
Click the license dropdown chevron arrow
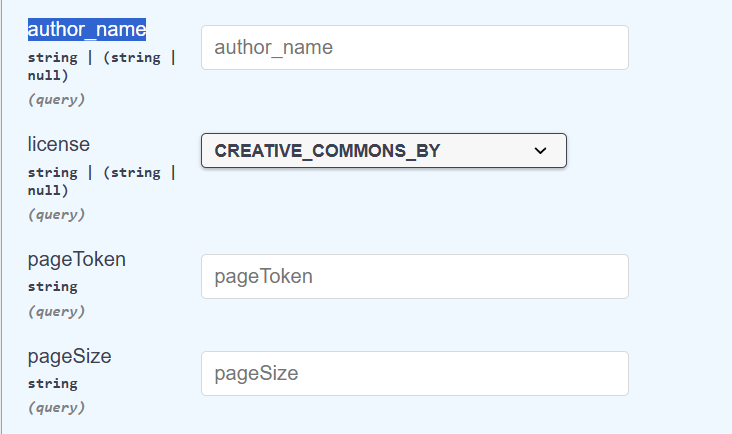[541, 151]
